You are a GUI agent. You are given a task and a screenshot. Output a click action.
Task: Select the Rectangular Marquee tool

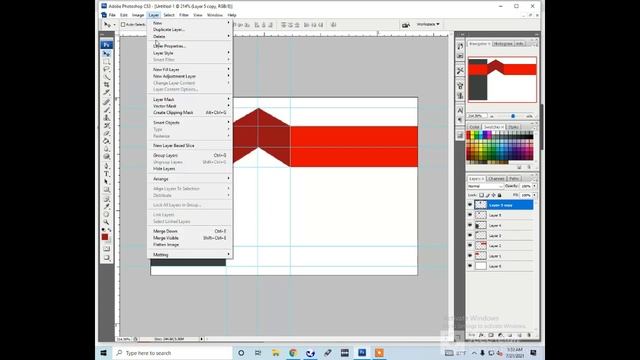[107, 62]
